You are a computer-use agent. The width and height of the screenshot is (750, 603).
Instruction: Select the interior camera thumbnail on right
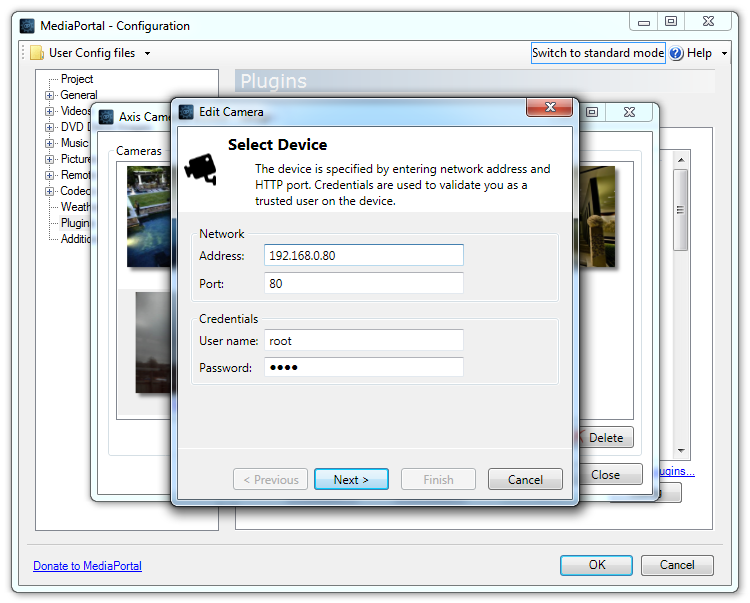pyautogui.click(x=597, y=216)
